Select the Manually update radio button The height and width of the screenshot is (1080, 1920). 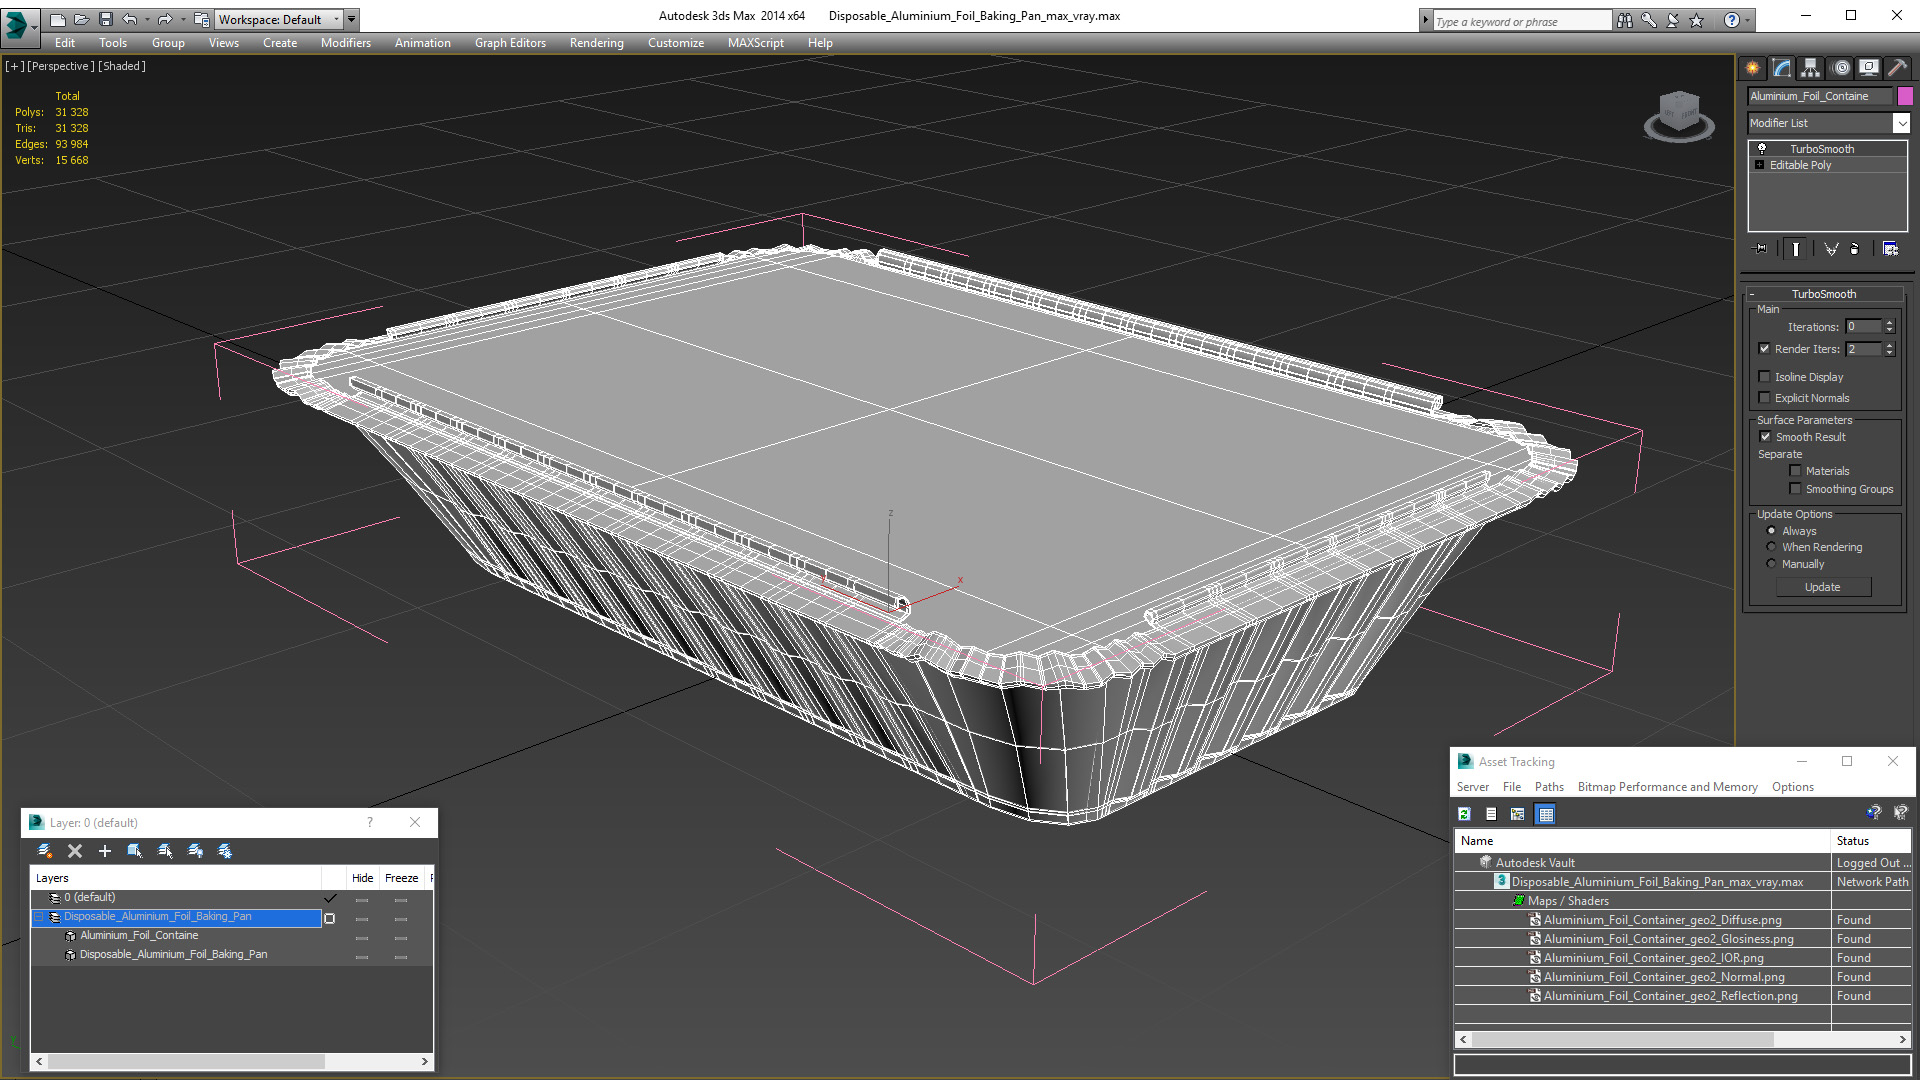pos(1772,564)
